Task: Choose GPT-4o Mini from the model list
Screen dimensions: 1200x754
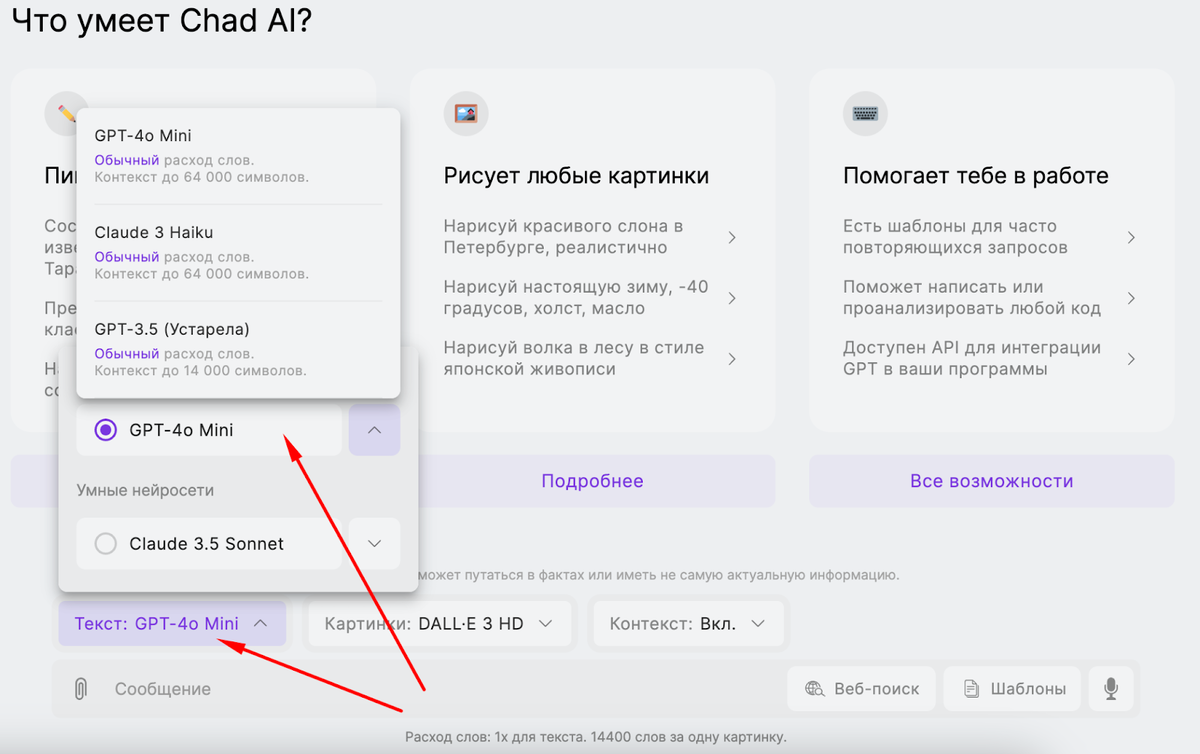Action: (238, 156)
